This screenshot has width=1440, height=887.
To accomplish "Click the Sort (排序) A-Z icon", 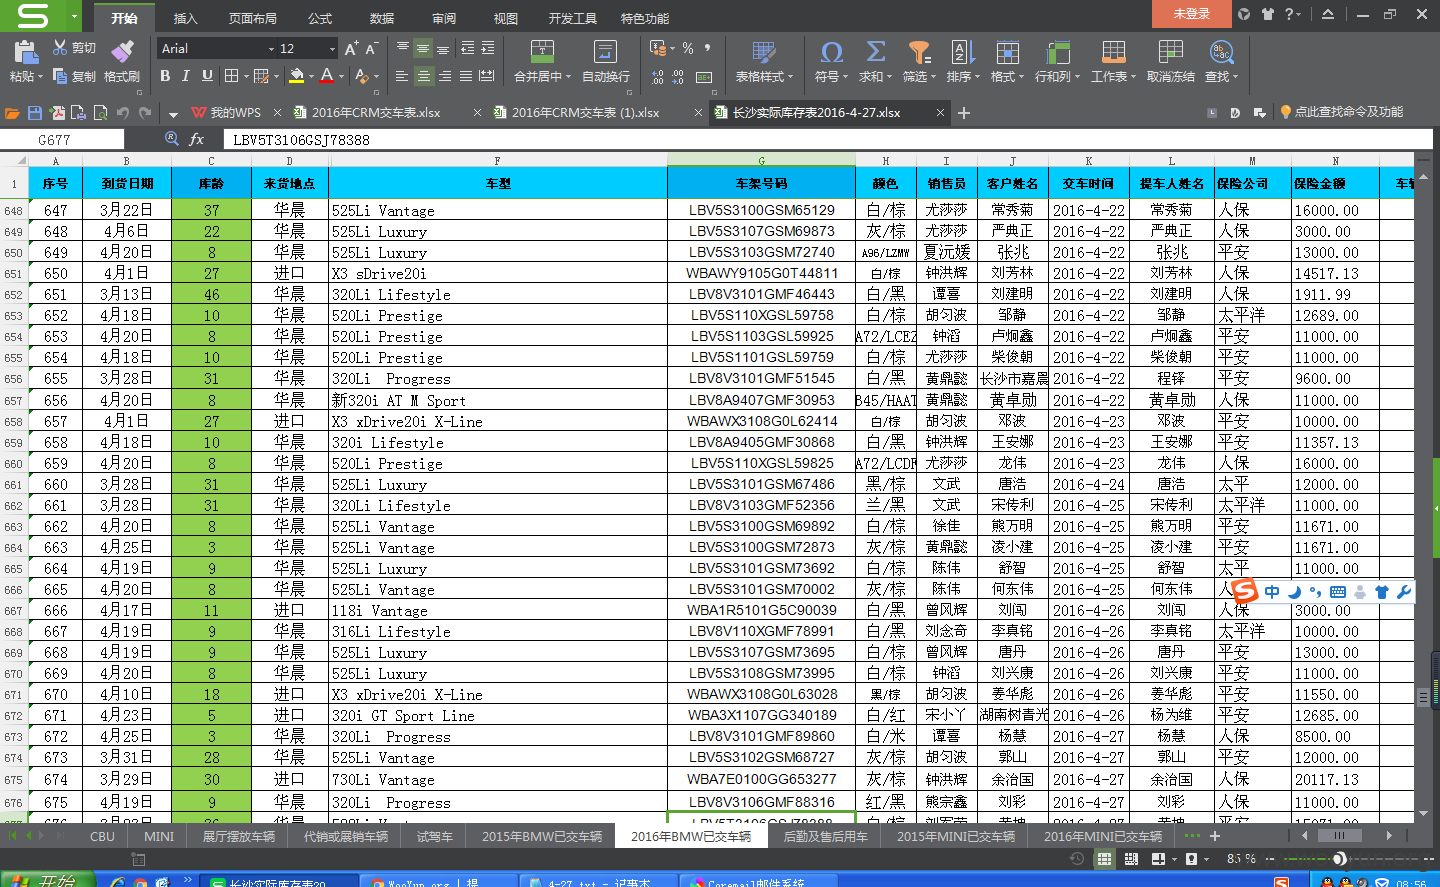I will 962,52.
